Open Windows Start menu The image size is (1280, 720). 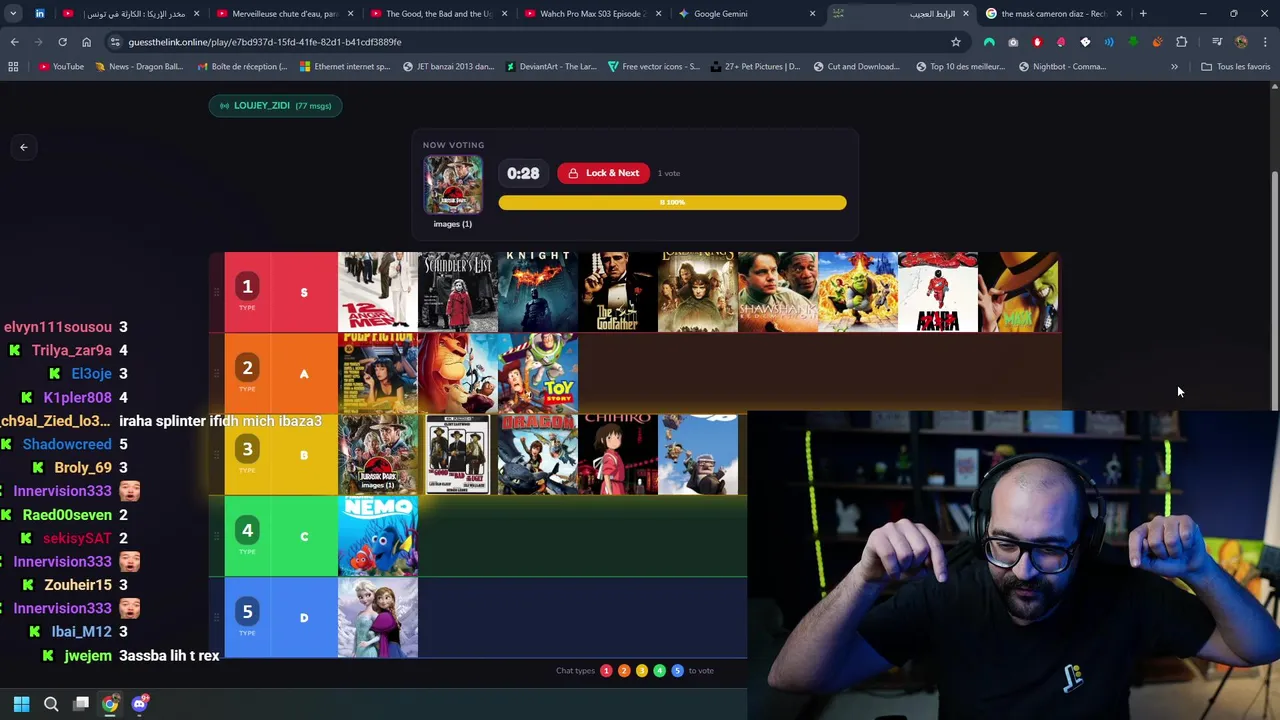pyautogui.click(x=21, y=704)
